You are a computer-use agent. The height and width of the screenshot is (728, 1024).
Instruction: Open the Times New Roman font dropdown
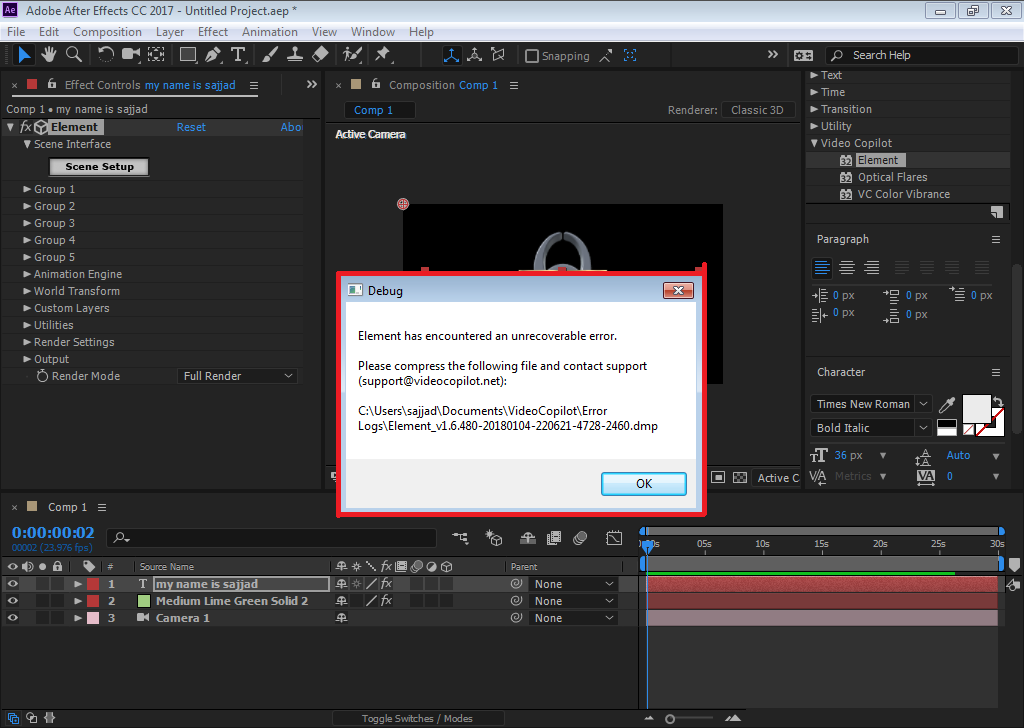pos(871,404)
